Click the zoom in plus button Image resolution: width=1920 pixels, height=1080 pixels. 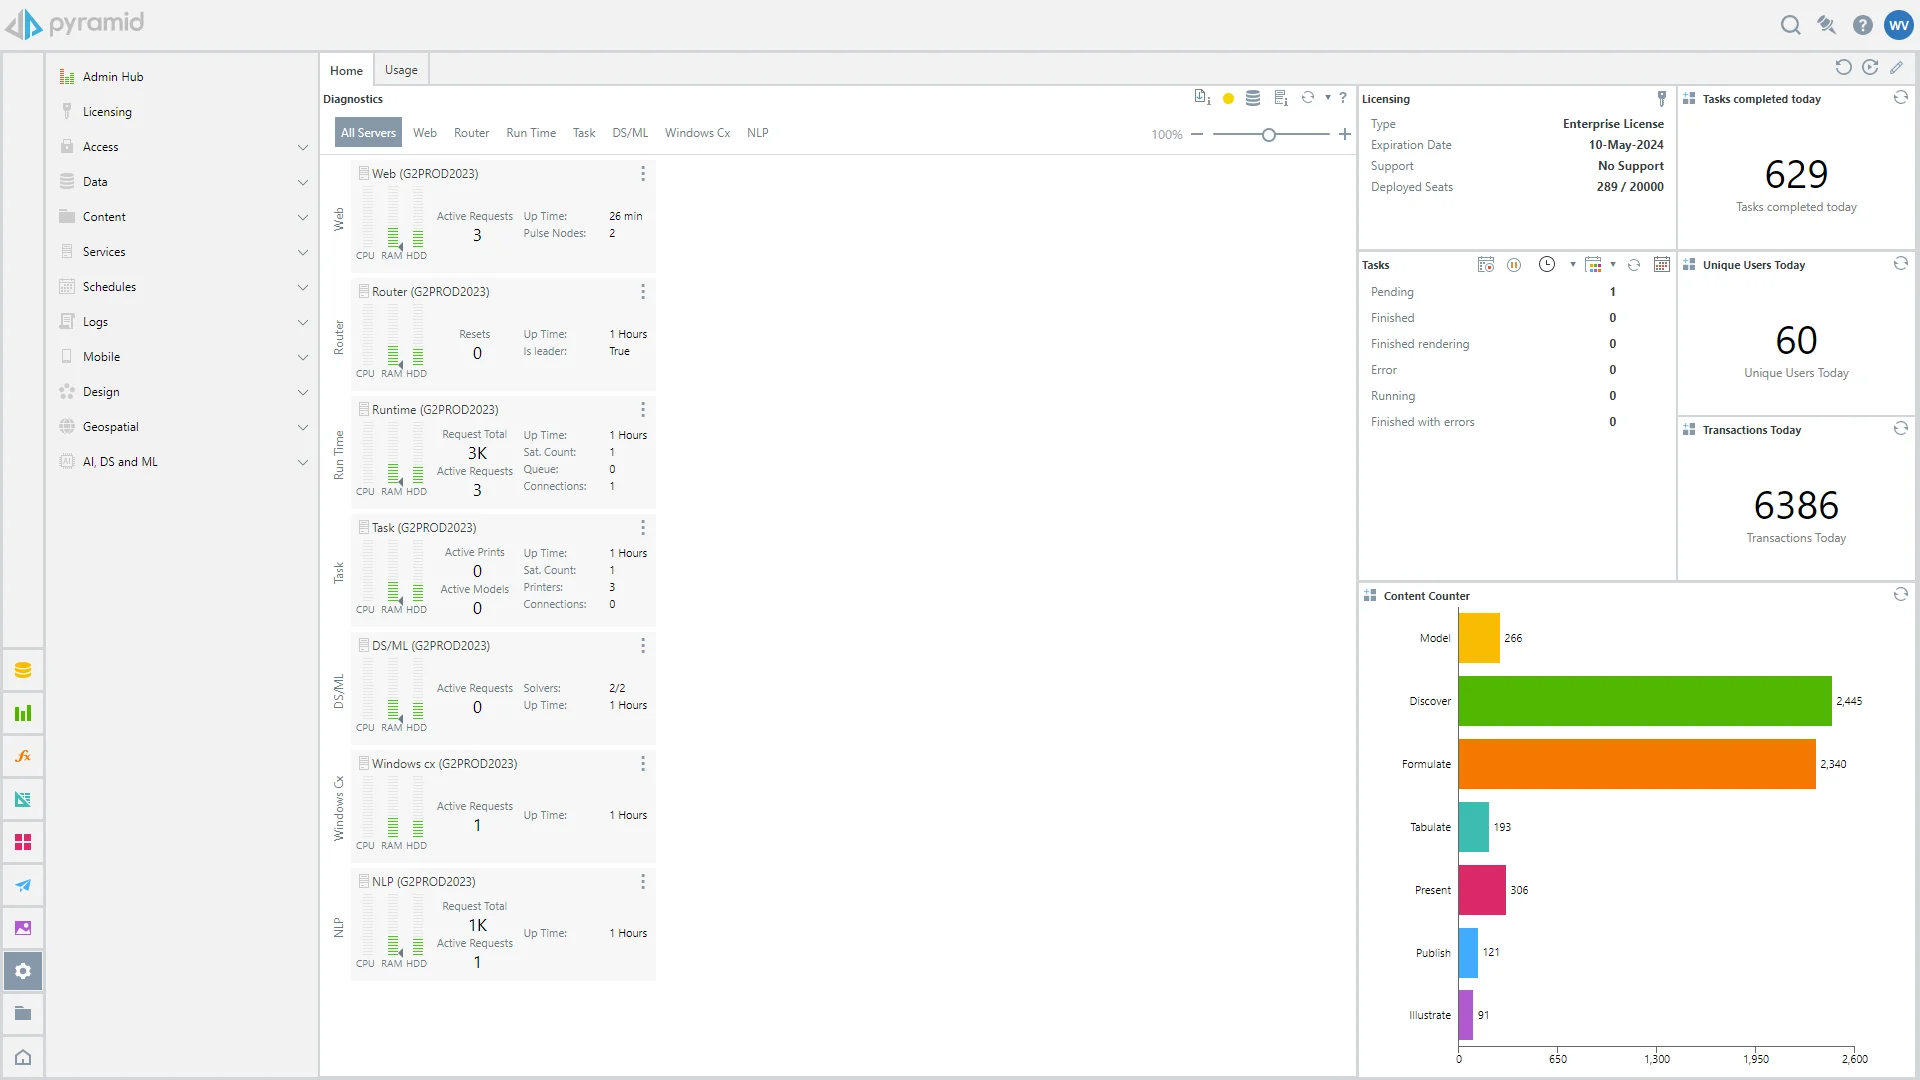pos(1345,134)
